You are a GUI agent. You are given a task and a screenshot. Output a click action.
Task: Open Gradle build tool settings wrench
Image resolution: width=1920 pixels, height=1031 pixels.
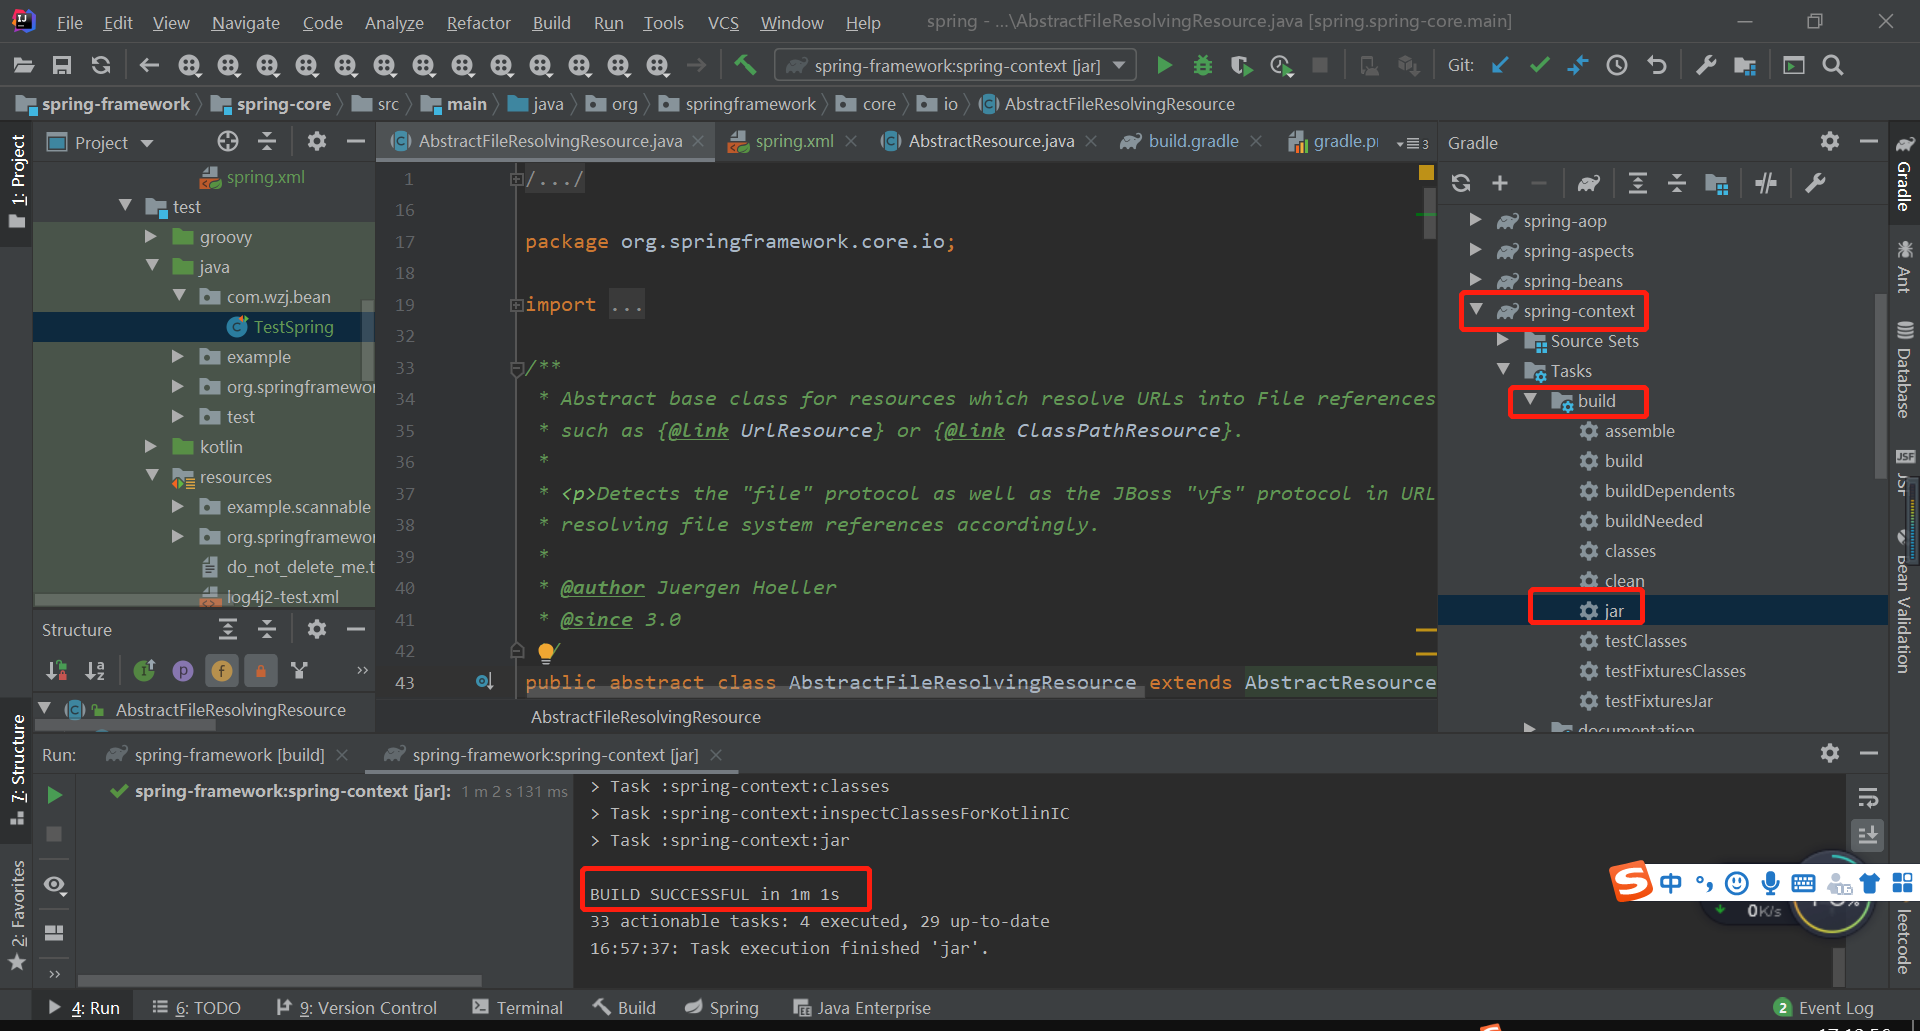click(1815, 183)
